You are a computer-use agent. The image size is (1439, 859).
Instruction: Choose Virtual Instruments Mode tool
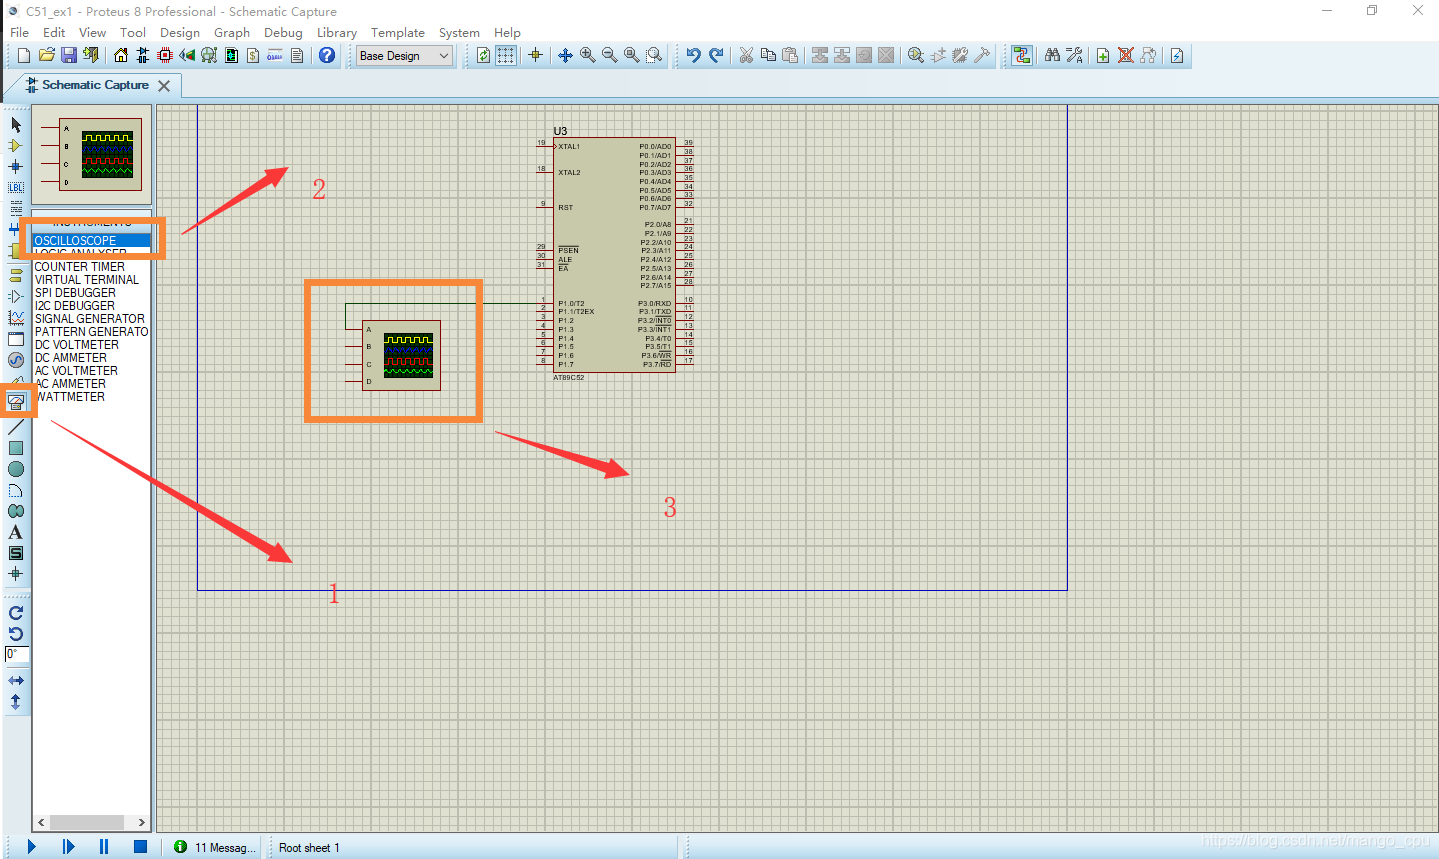click(x=16, y=401)
